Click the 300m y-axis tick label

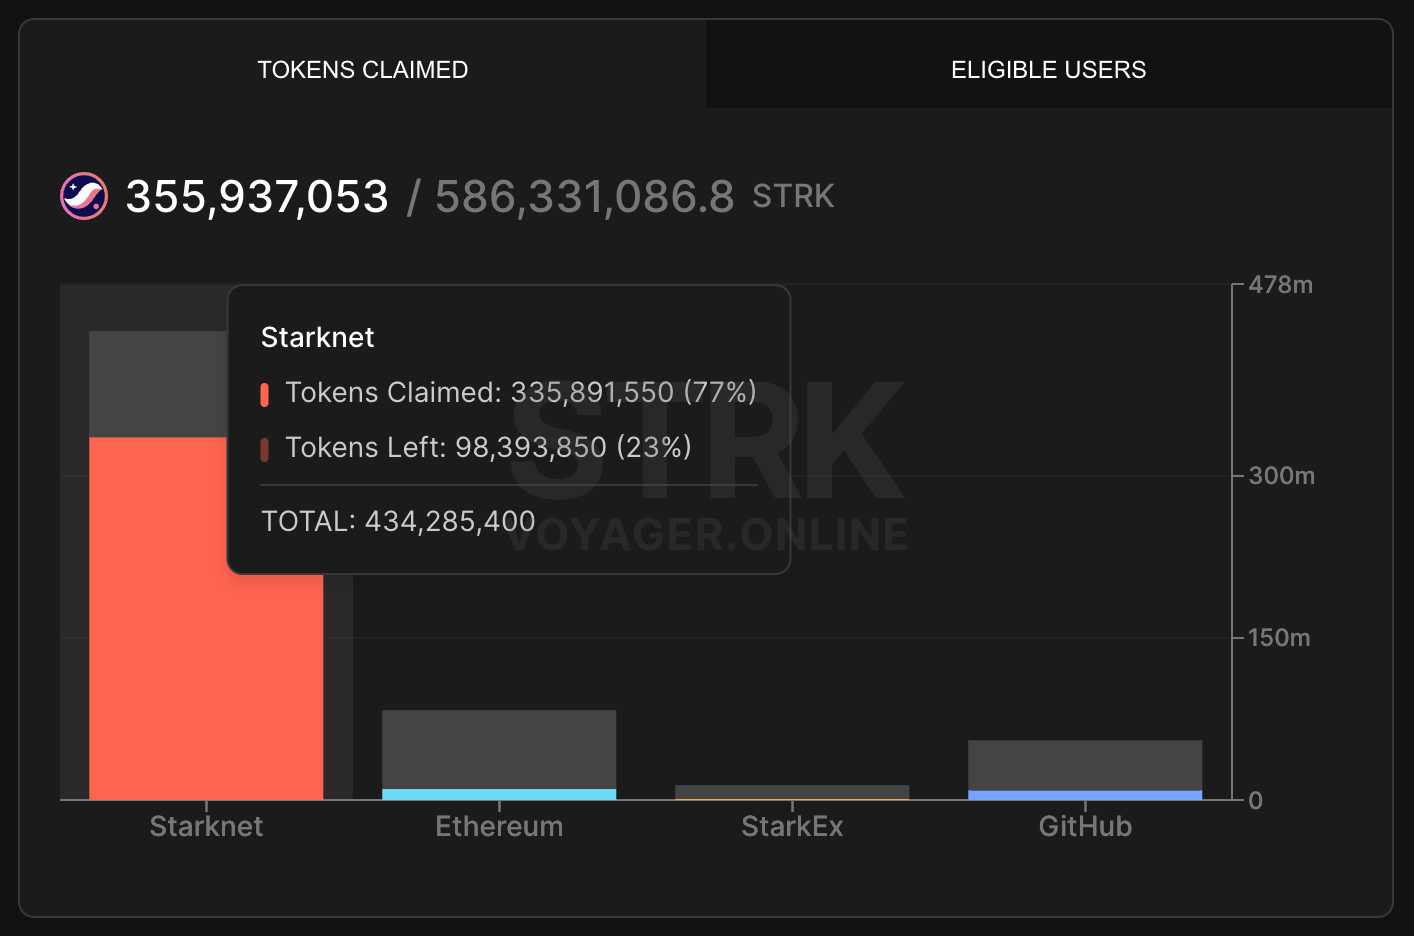[1281, 475]
